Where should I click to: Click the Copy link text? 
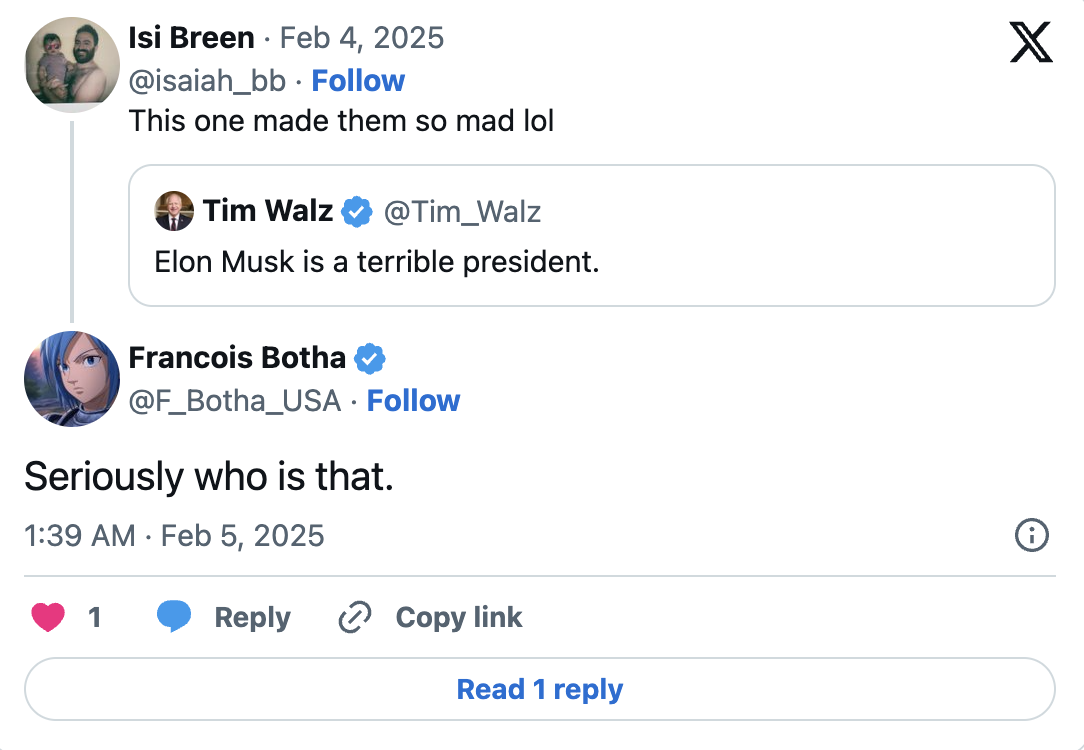459,618
